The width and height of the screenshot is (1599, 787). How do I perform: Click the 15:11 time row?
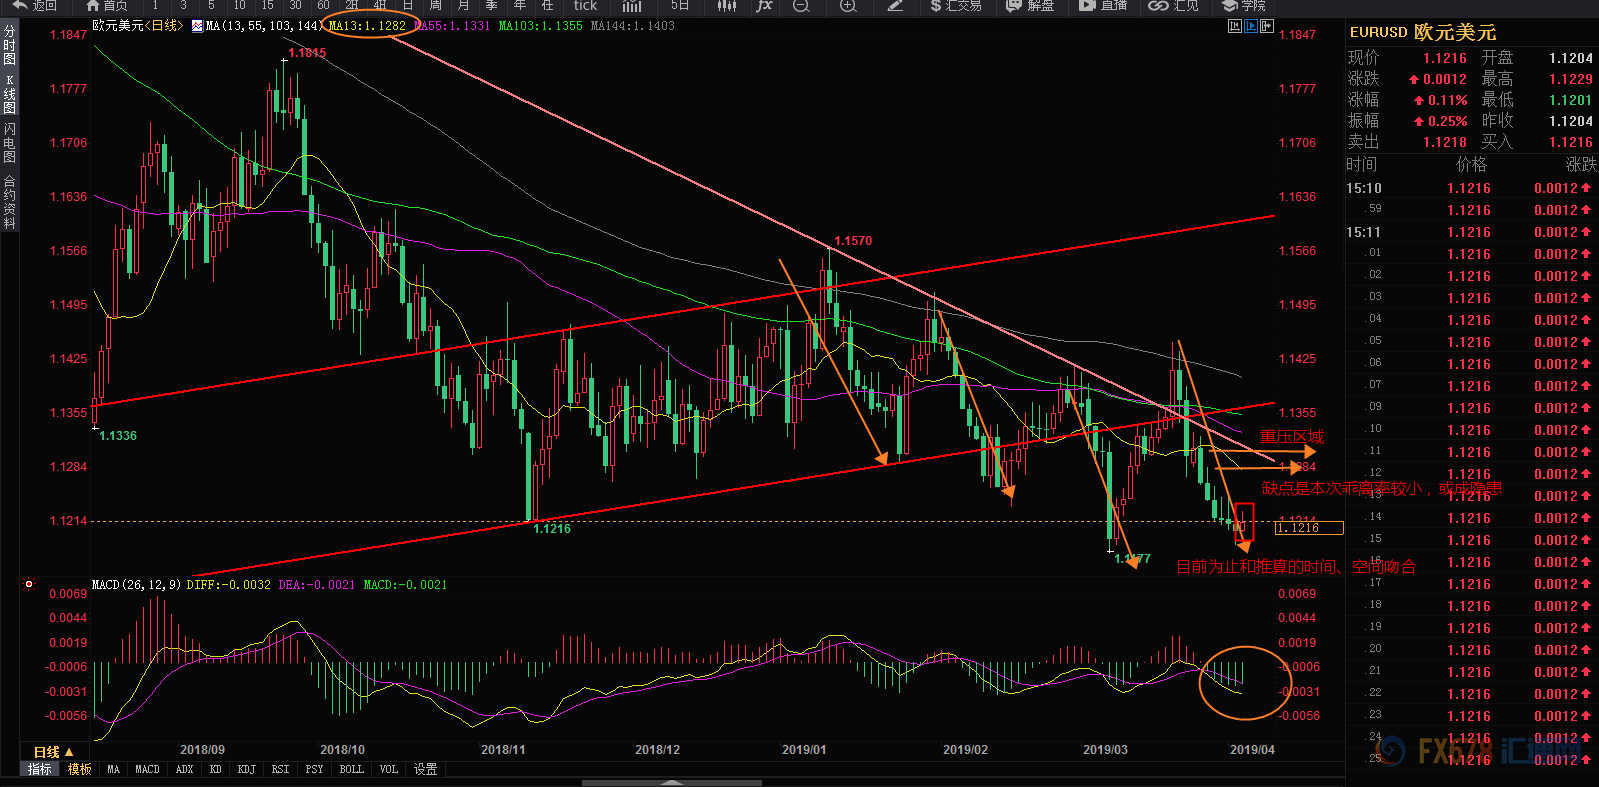pos(1470,232)
